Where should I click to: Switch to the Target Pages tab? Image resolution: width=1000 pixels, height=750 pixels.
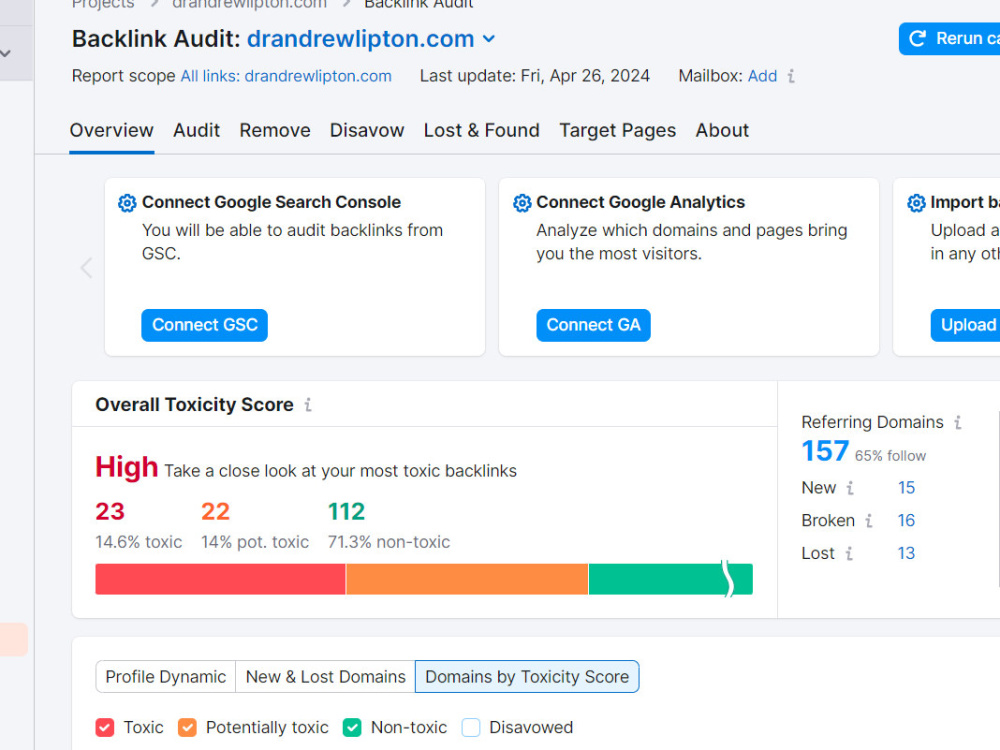click(x=617, y=130)
